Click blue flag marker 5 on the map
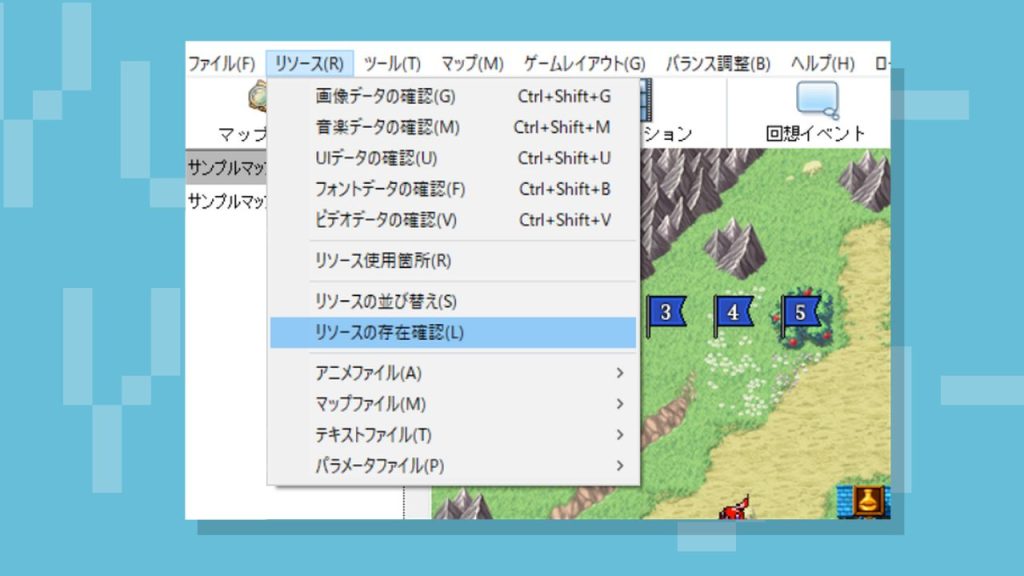The height and width of the screenshot is (576, 1024). [x=800, y=313]
